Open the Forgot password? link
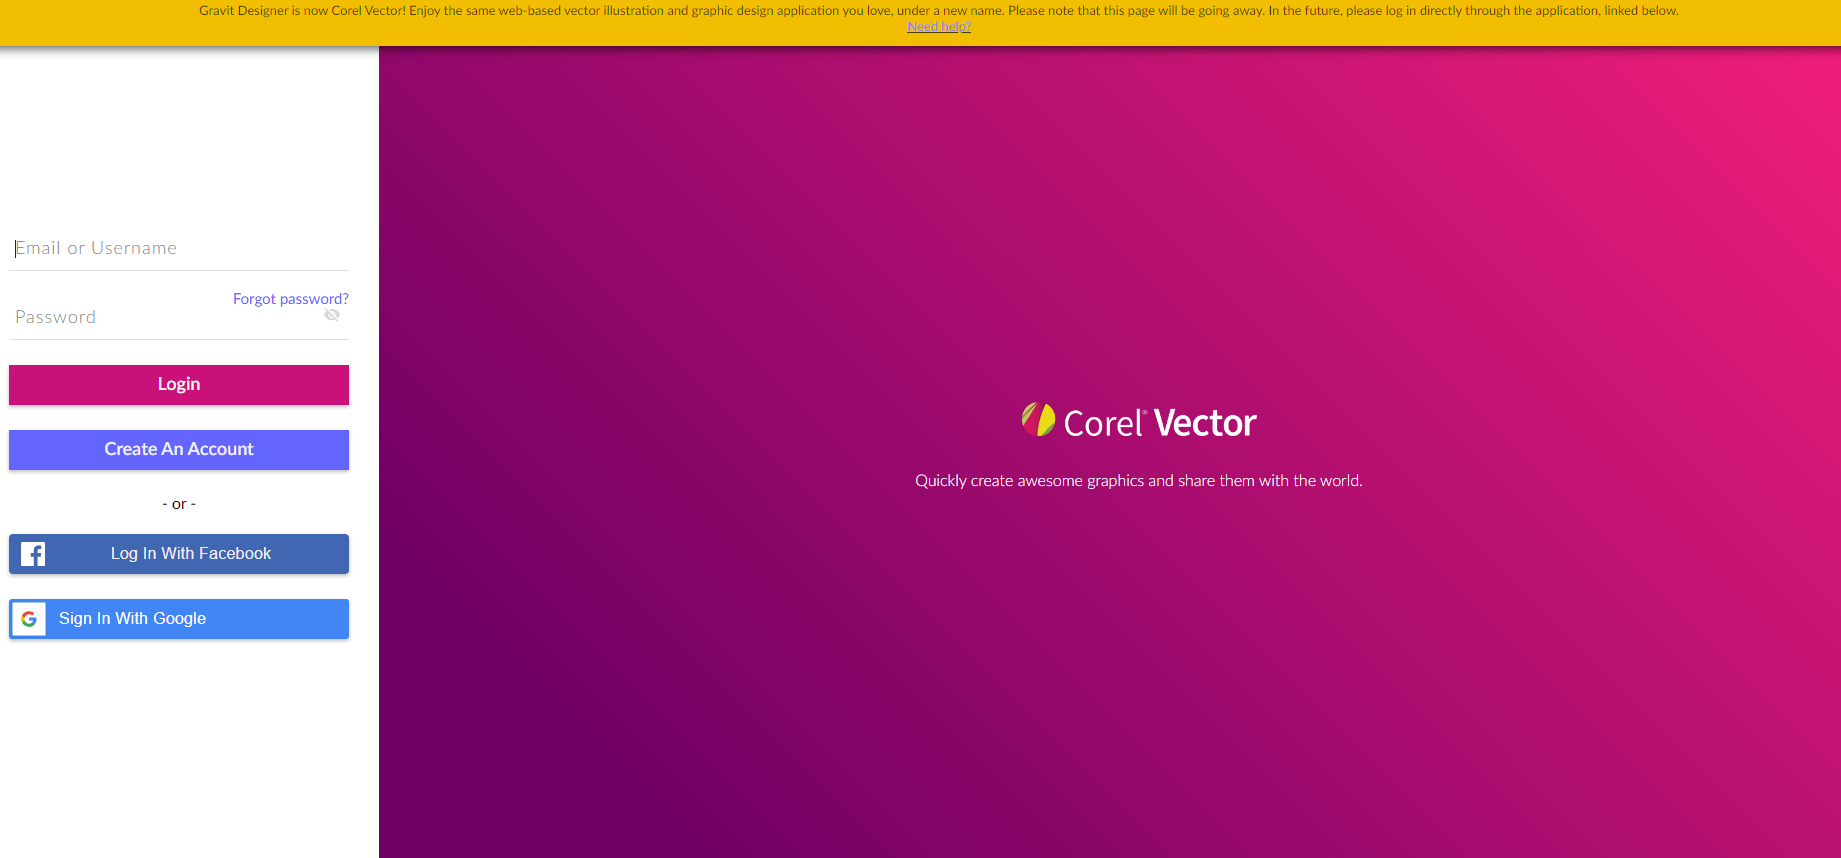Image resolution: width=1841 pixels, height=858 pixels. (290, 299)
